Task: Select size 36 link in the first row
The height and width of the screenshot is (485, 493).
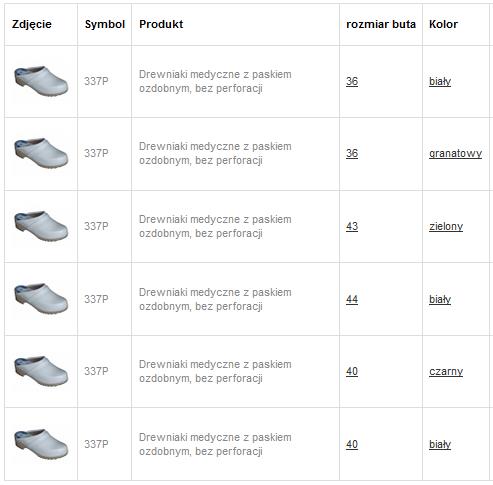Action: click(x=352, y=81)
